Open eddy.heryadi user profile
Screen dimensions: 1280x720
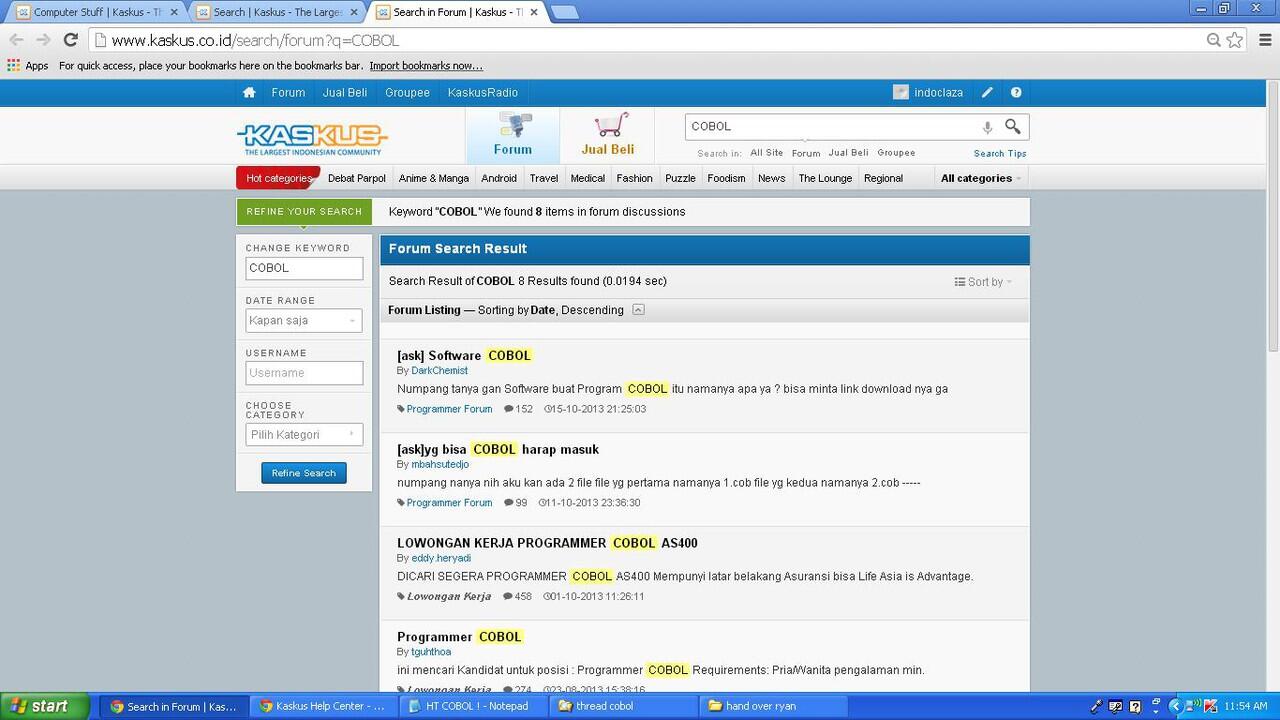click(x=441, y=558)
